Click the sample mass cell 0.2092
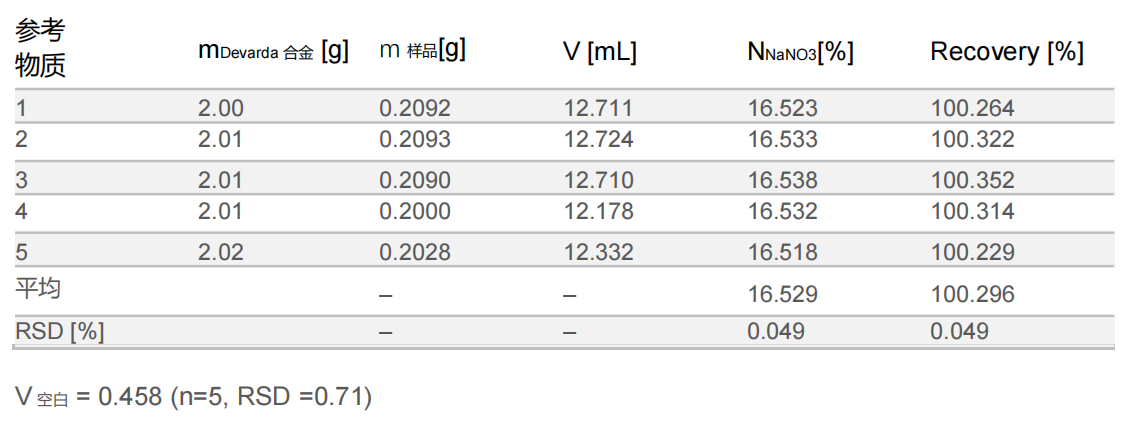The width and height of the screenshot is (1125, 422). pyautogui.click(x=414, y=108)
